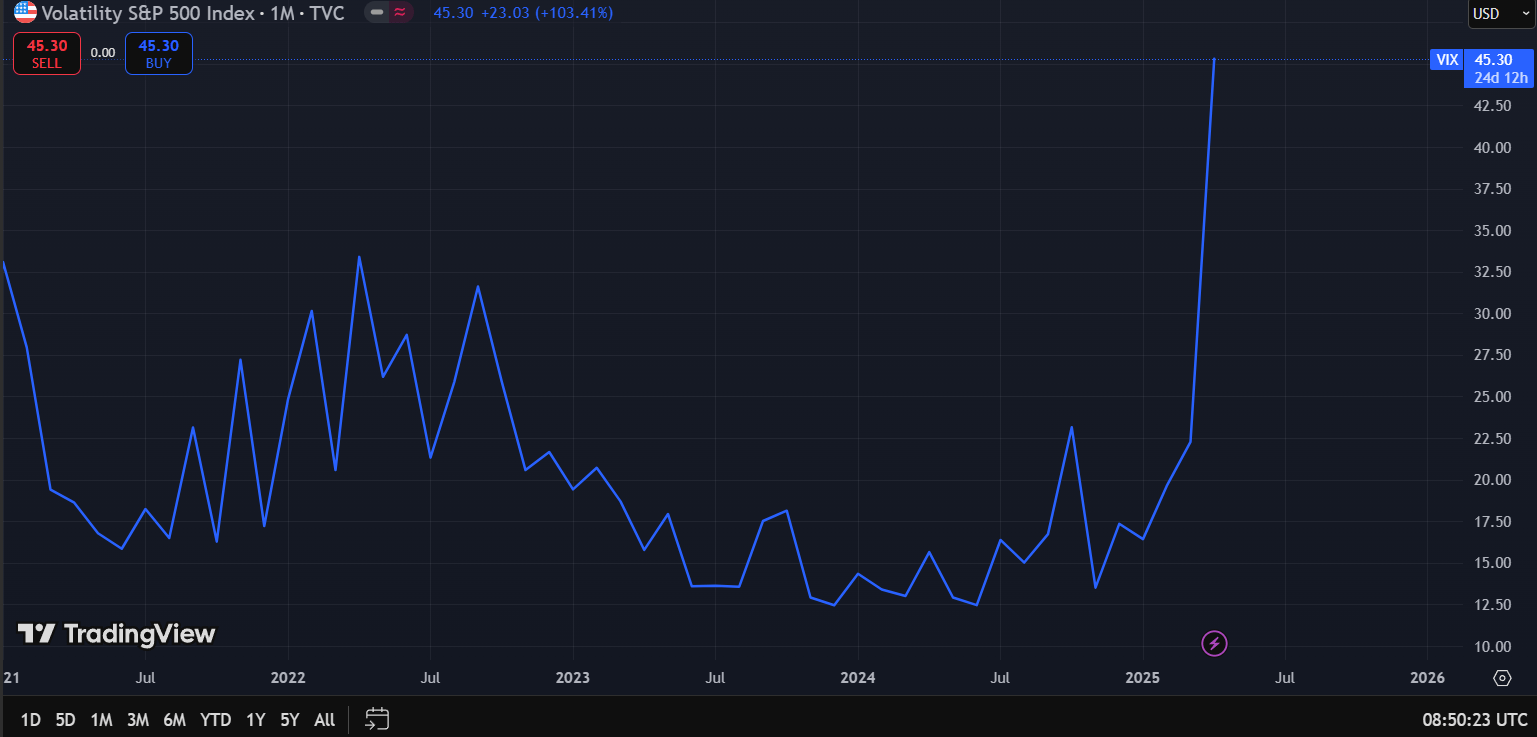Image resolution: width=1537 pixels, height=737 pixels.
Task: Toggle the session highlight pill switch
Action: [388, 13]
